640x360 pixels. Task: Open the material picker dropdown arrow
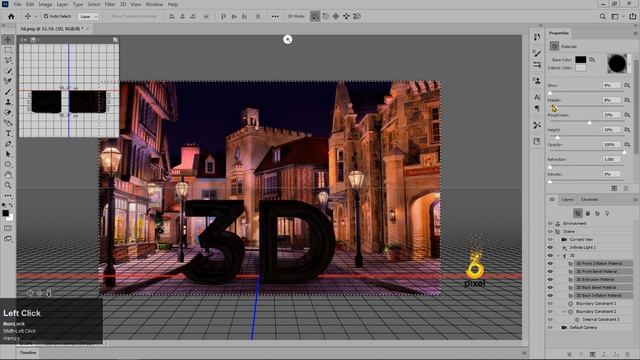pos(629,64)
